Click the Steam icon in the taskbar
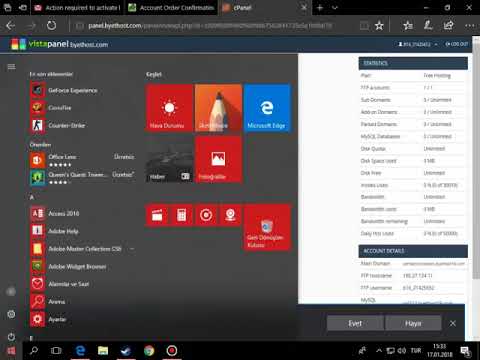 coord(126,351)
